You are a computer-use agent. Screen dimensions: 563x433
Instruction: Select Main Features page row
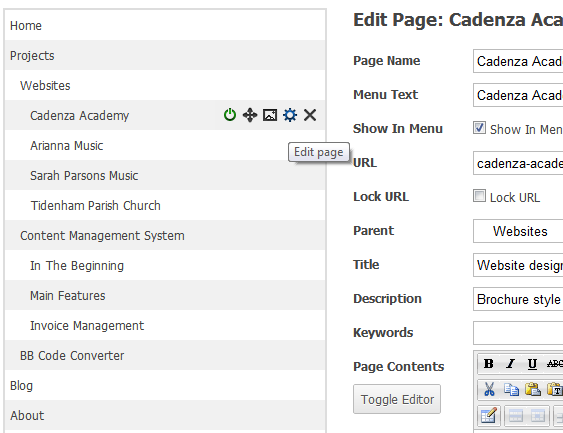coord(165,295)
